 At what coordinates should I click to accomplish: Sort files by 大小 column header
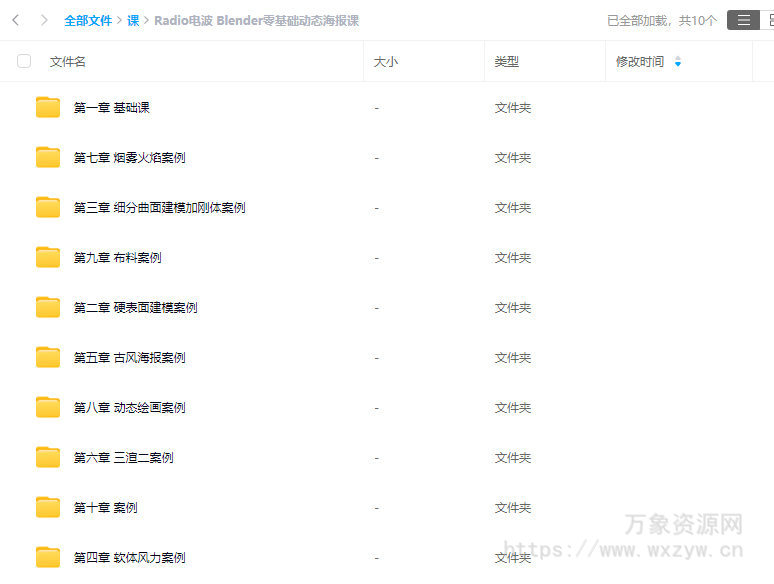click(386, 62)
